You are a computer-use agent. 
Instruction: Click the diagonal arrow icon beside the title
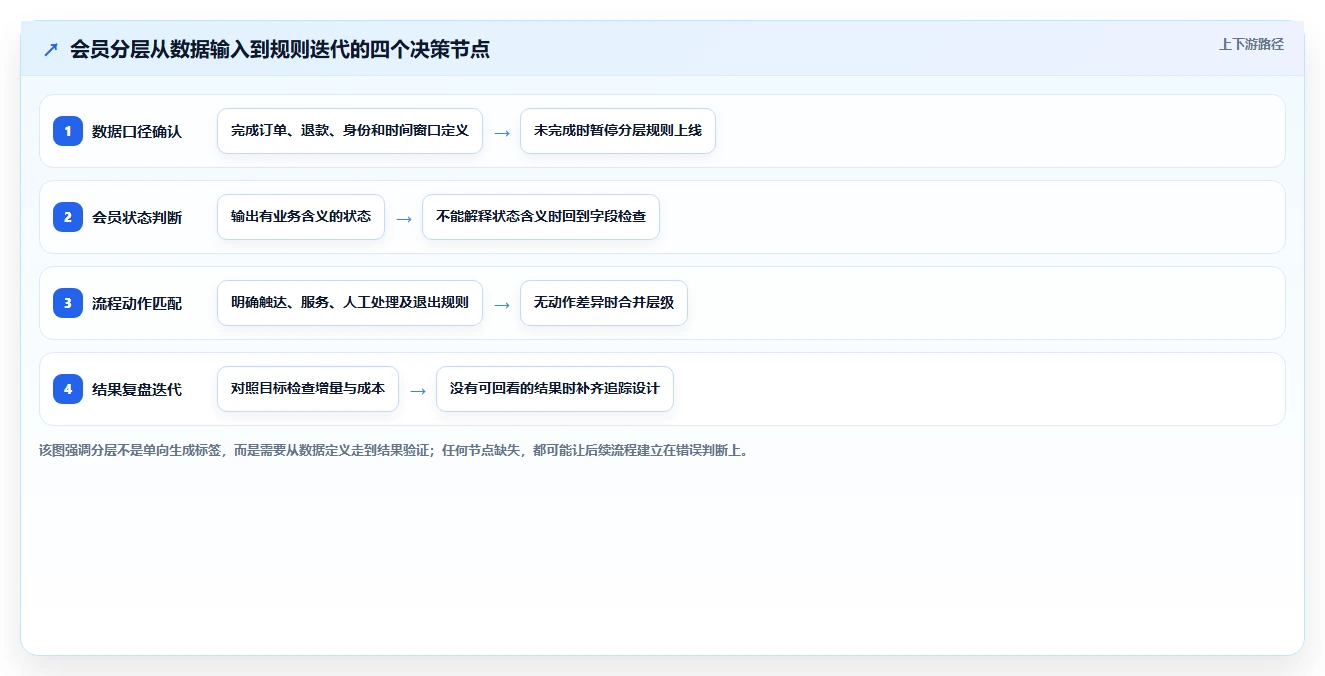click(x=51, y=49)
